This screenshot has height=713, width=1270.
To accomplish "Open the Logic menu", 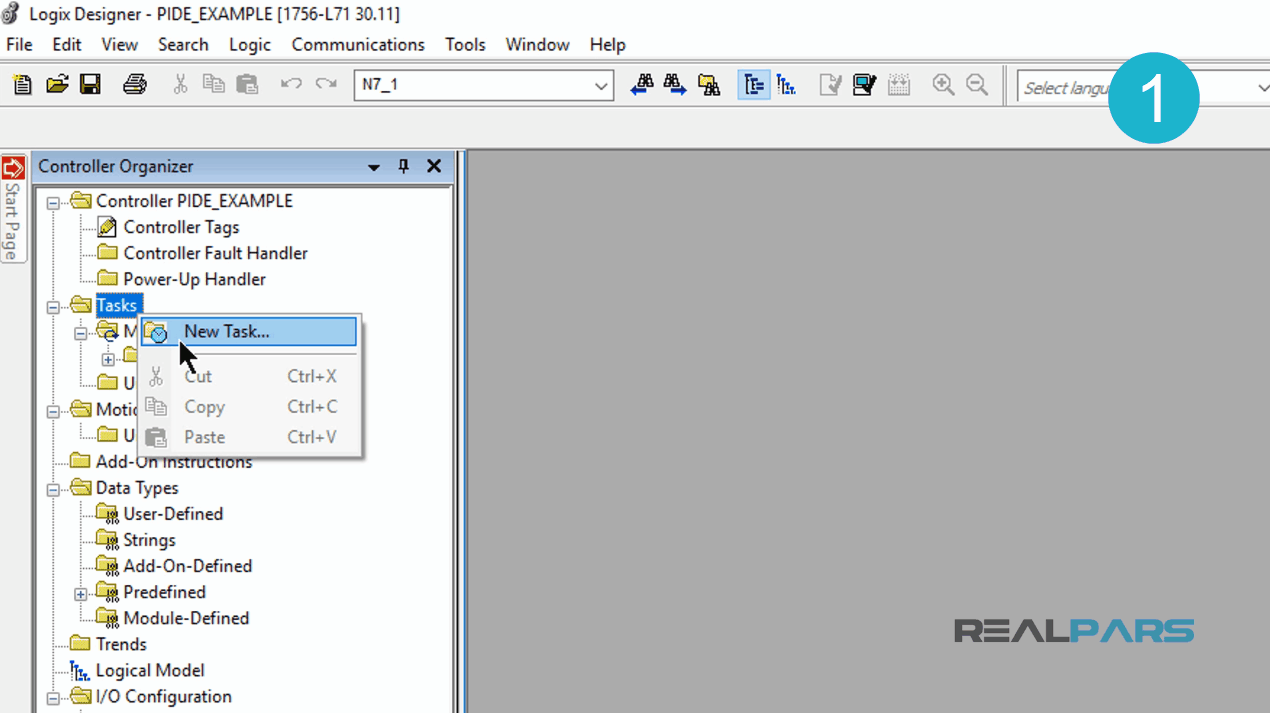I will tap(249, 44).
